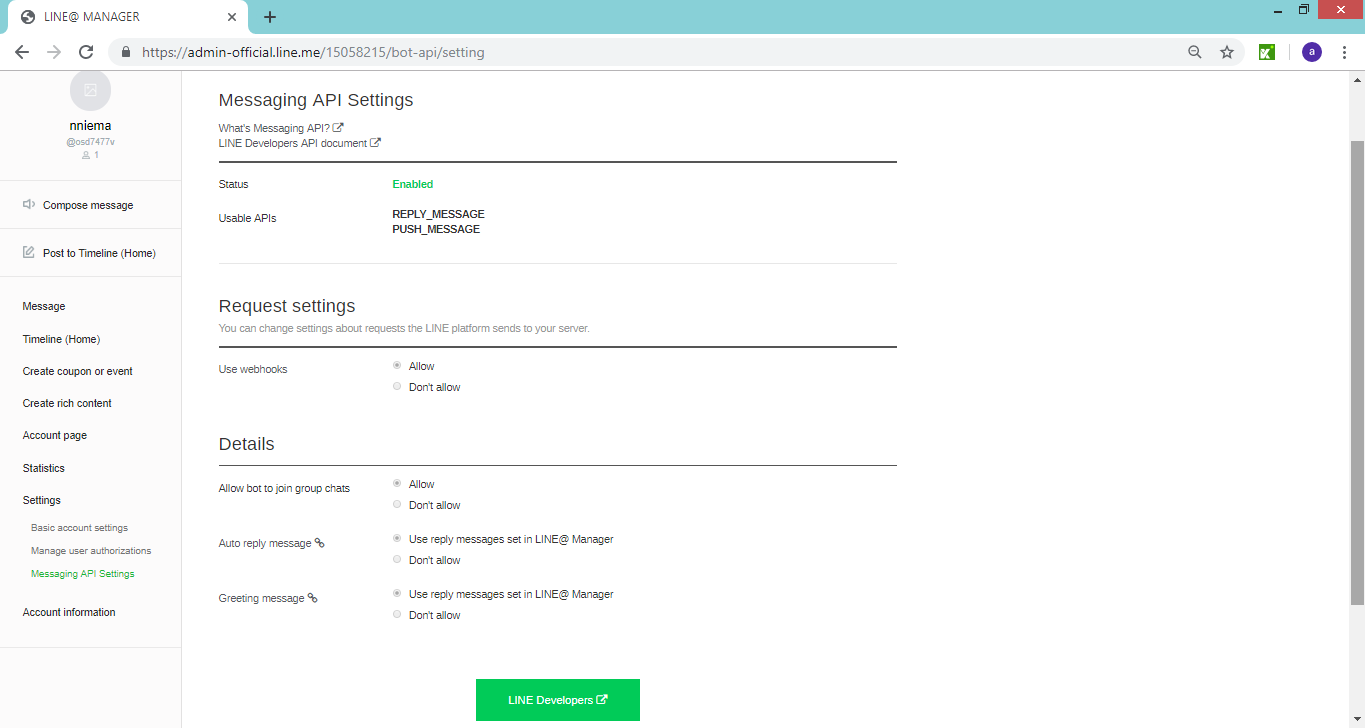Click the PUSH_MESSAGE text
This screenshot has width=1365, height=728.
click(x=436, y=229)
